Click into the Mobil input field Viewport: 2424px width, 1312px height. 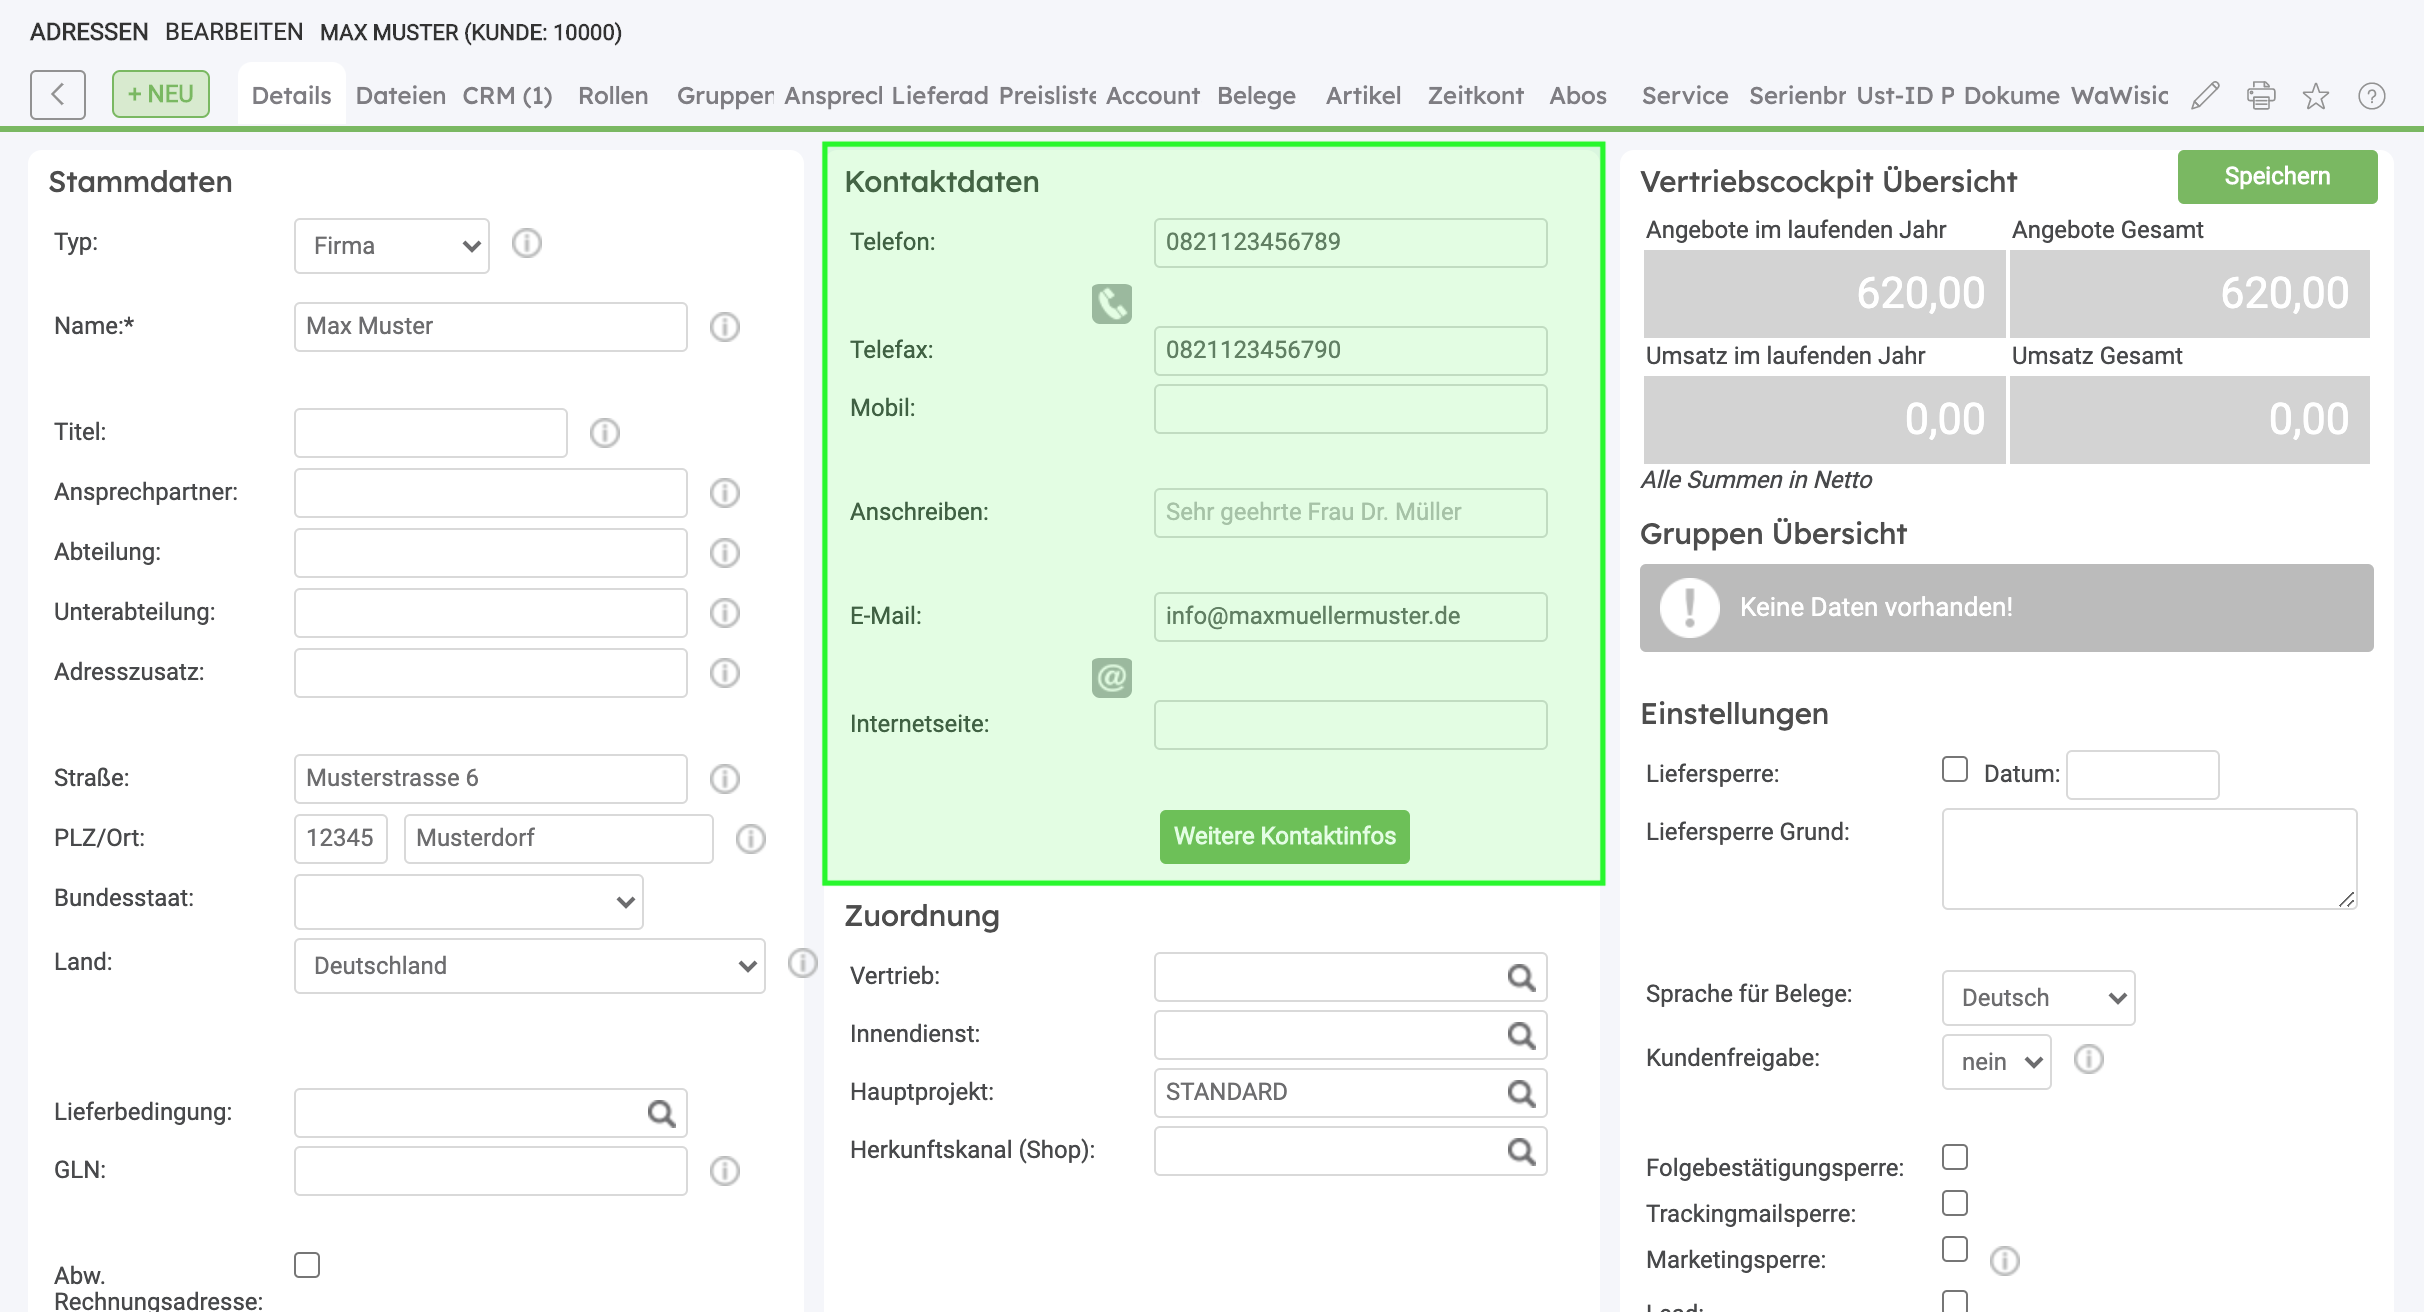(x=1350, y=408)
